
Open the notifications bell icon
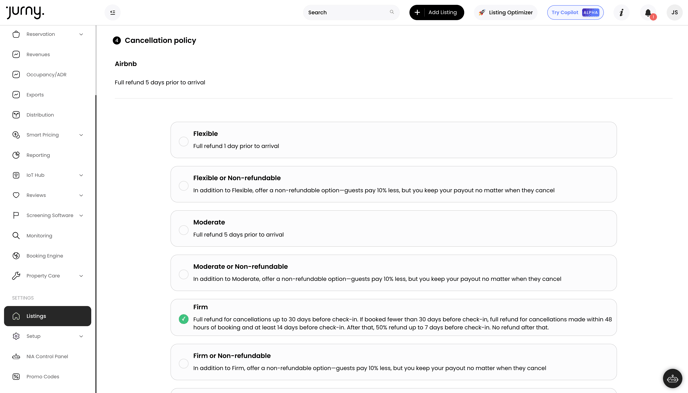pos(648,13)
